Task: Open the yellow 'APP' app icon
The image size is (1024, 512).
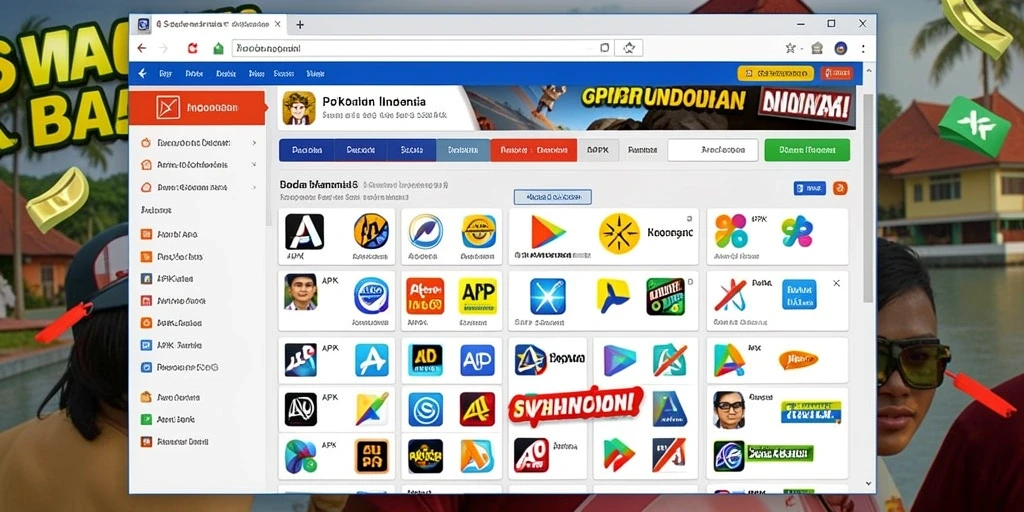Action: pyautogui.click(x=477, y=296)
